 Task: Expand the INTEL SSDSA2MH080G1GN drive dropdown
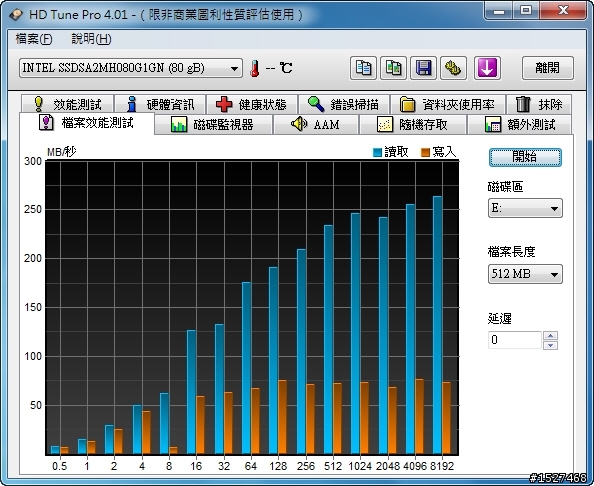pyautogui.click(x=131, y=68)
